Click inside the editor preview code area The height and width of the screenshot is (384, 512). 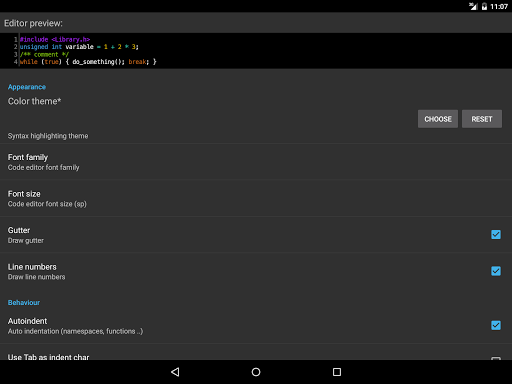[x=256, y=51]
